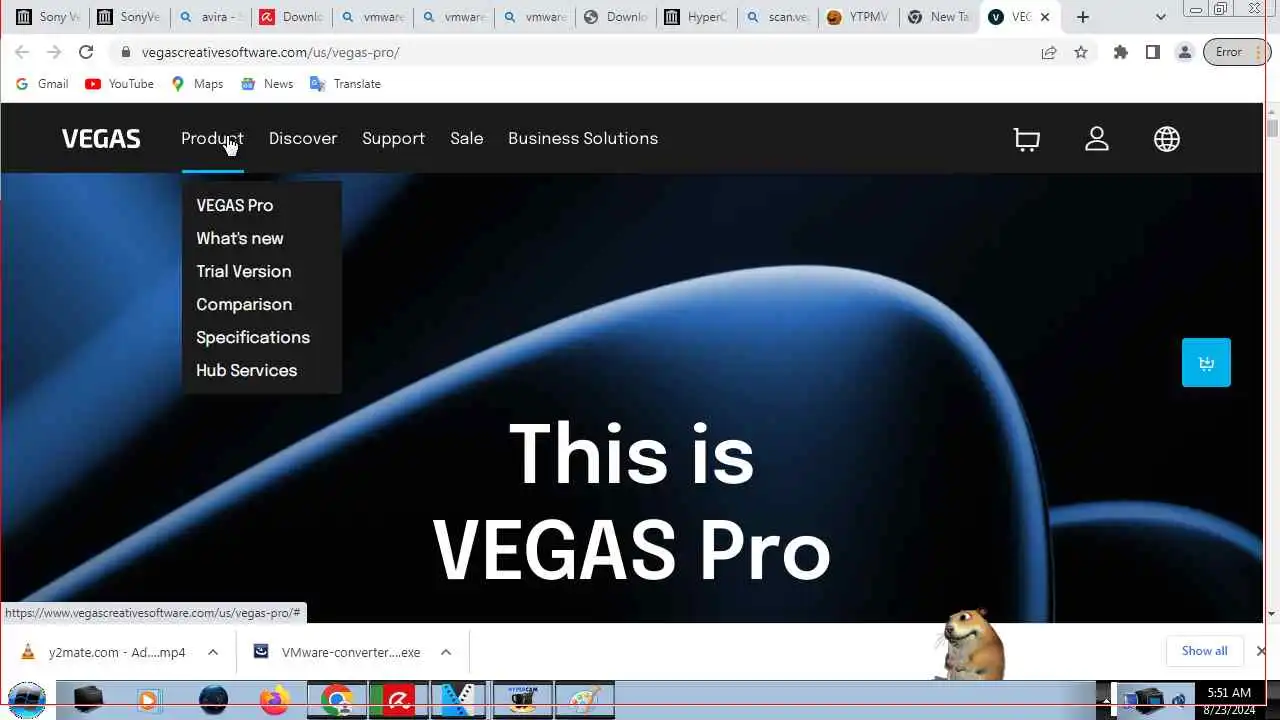Screen dimensions: 1280x720
Task: Open the Product menu
Action: click(212, 138)
